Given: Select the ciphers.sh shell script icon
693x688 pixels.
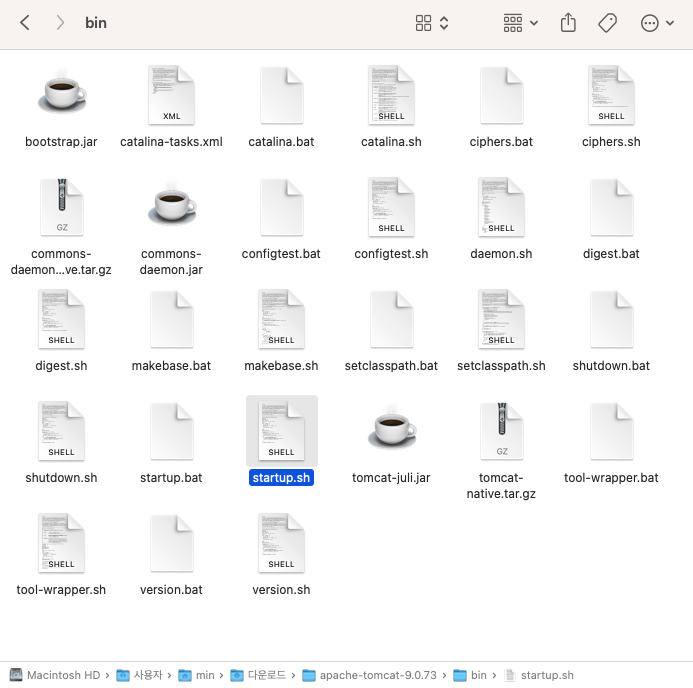Looking at the screenshot, I should pos(611,95).
